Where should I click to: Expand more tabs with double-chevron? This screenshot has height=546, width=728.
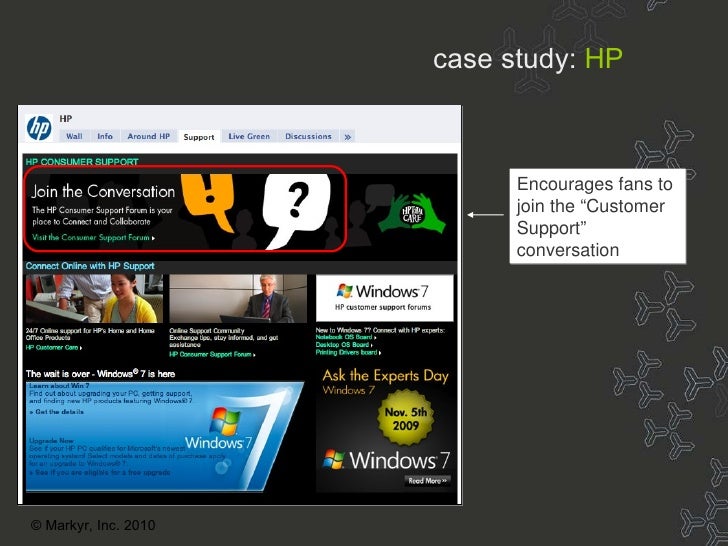click(348, 136)
